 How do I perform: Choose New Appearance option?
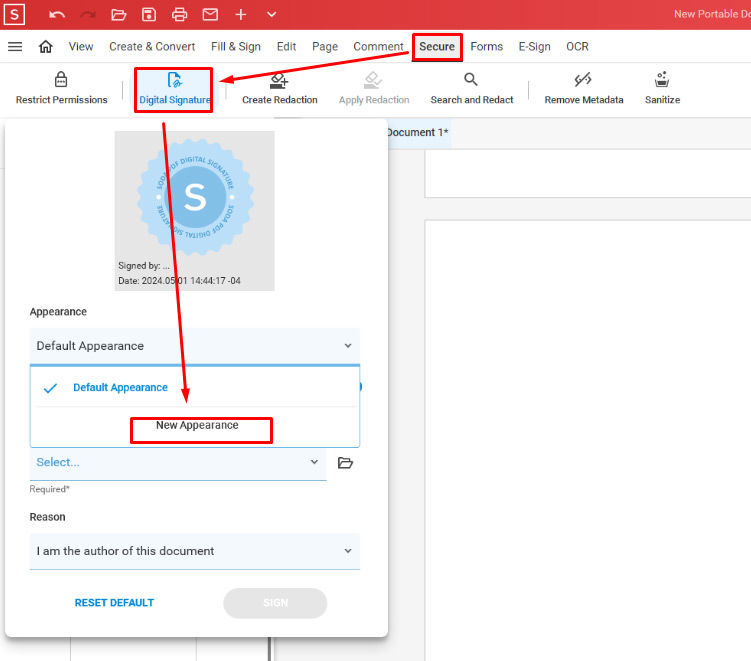[x=197, y=425]
